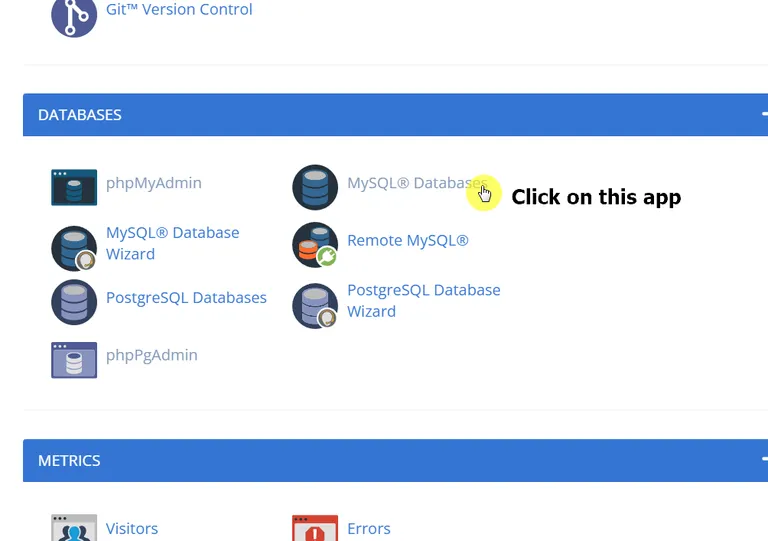The height and width of the screenshot is (541, 768).
Task: Click the PostgreSQL Databases icon
Action: pyautogui.click(x=74, y=302)
